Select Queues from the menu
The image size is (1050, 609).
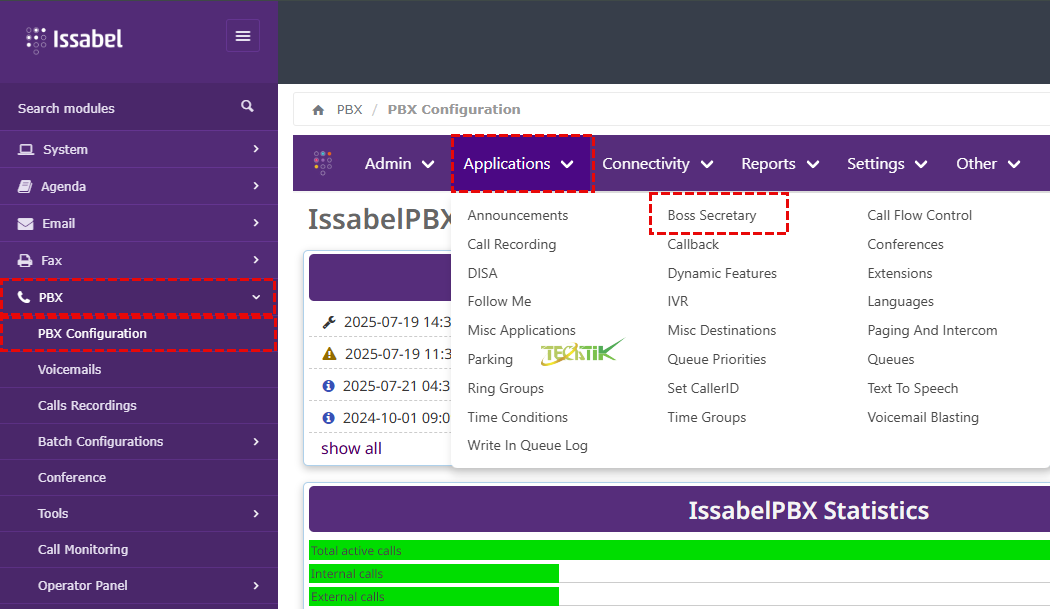click(x=891, y=359)
